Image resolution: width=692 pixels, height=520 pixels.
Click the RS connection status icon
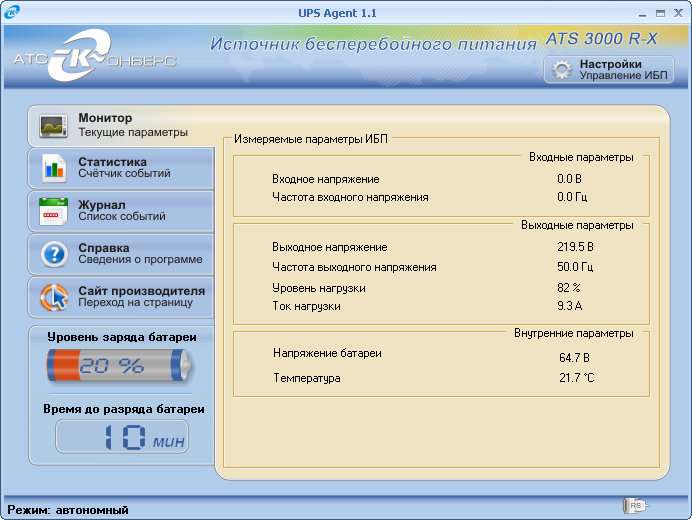[635, 505]
